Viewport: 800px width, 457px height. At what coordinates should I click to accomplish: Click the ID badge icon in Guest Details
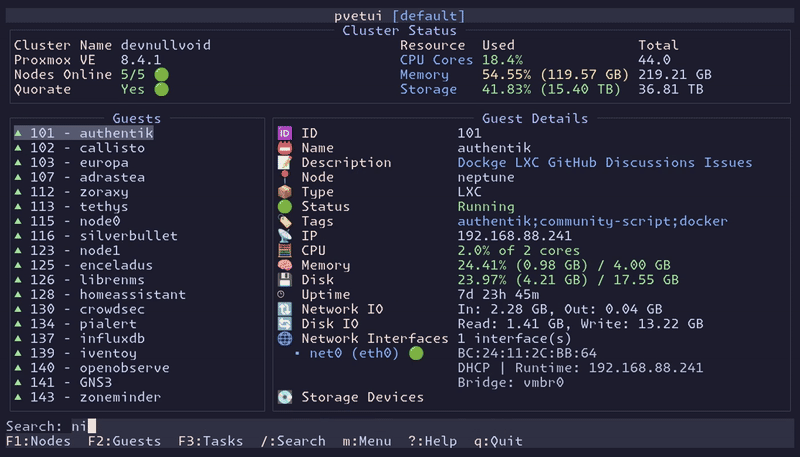285,133
